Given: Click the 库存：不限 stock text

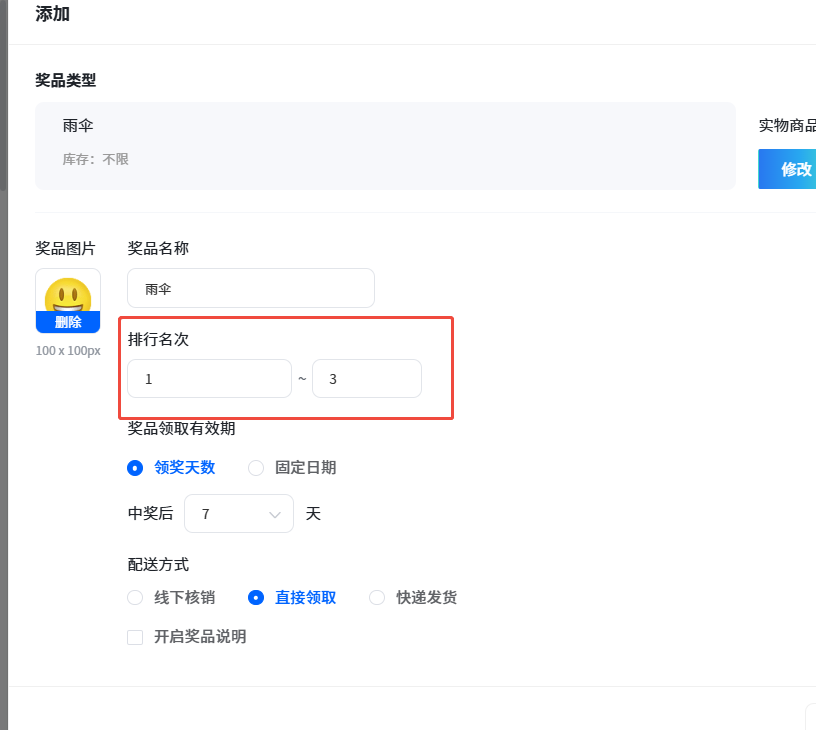Looking at the screenshot, I should (x=96, y=159).
